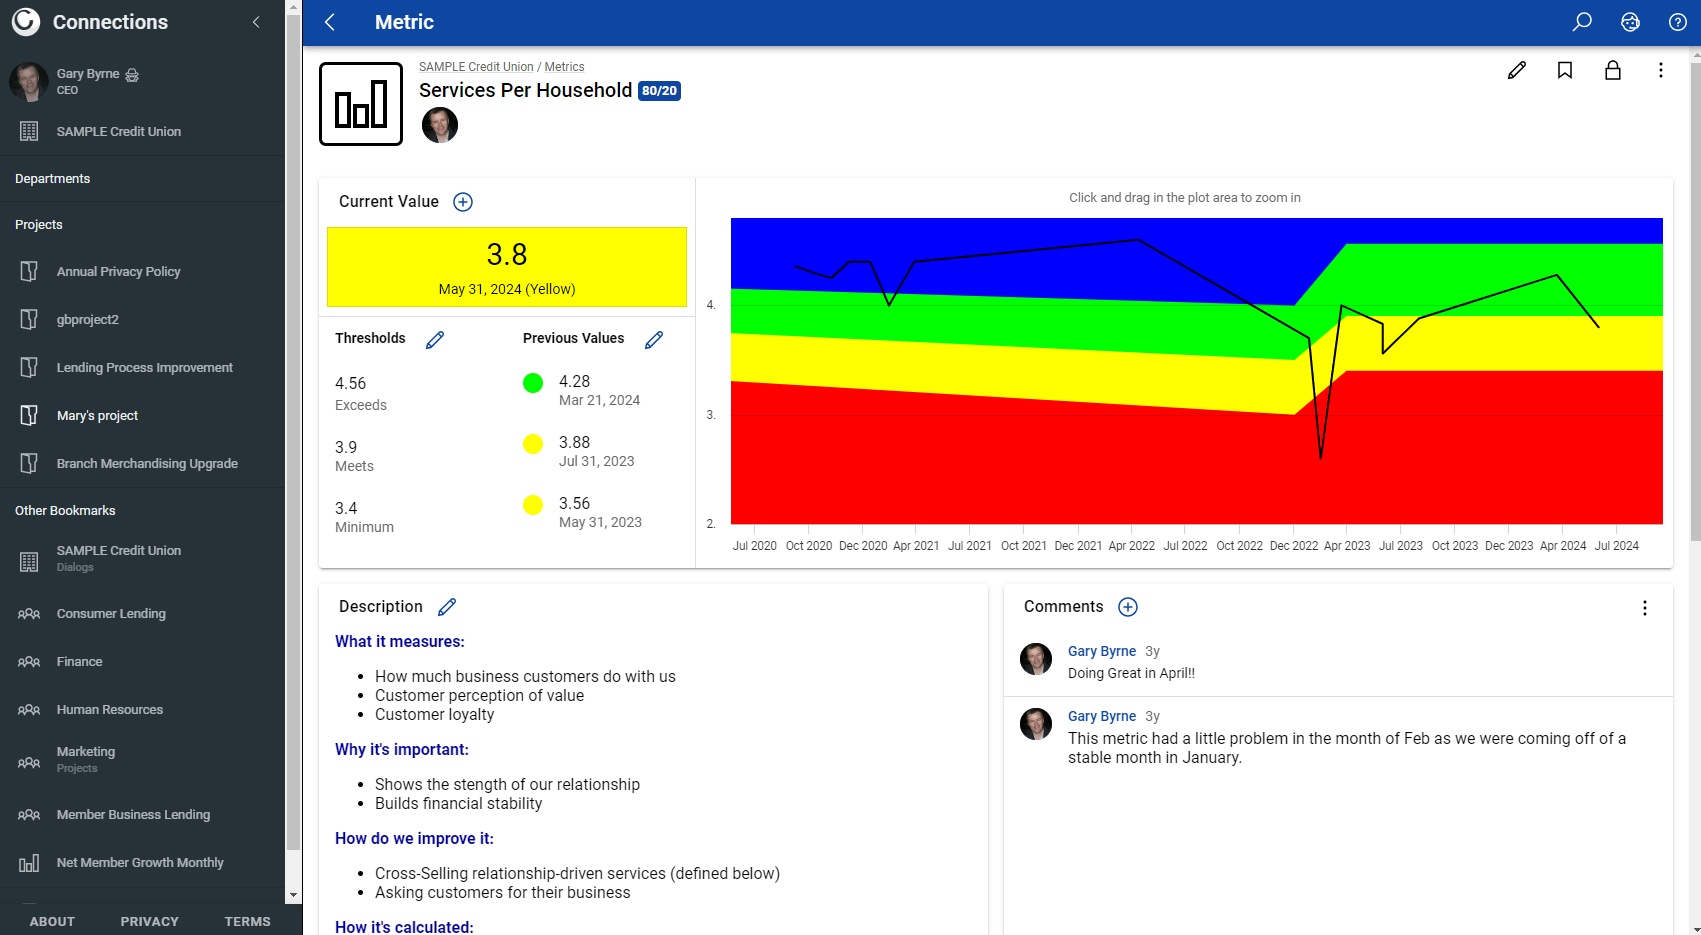The height and width of the screenshot is (935, 1701).
Task: Add a new comment
Action: click(1128, 607)
